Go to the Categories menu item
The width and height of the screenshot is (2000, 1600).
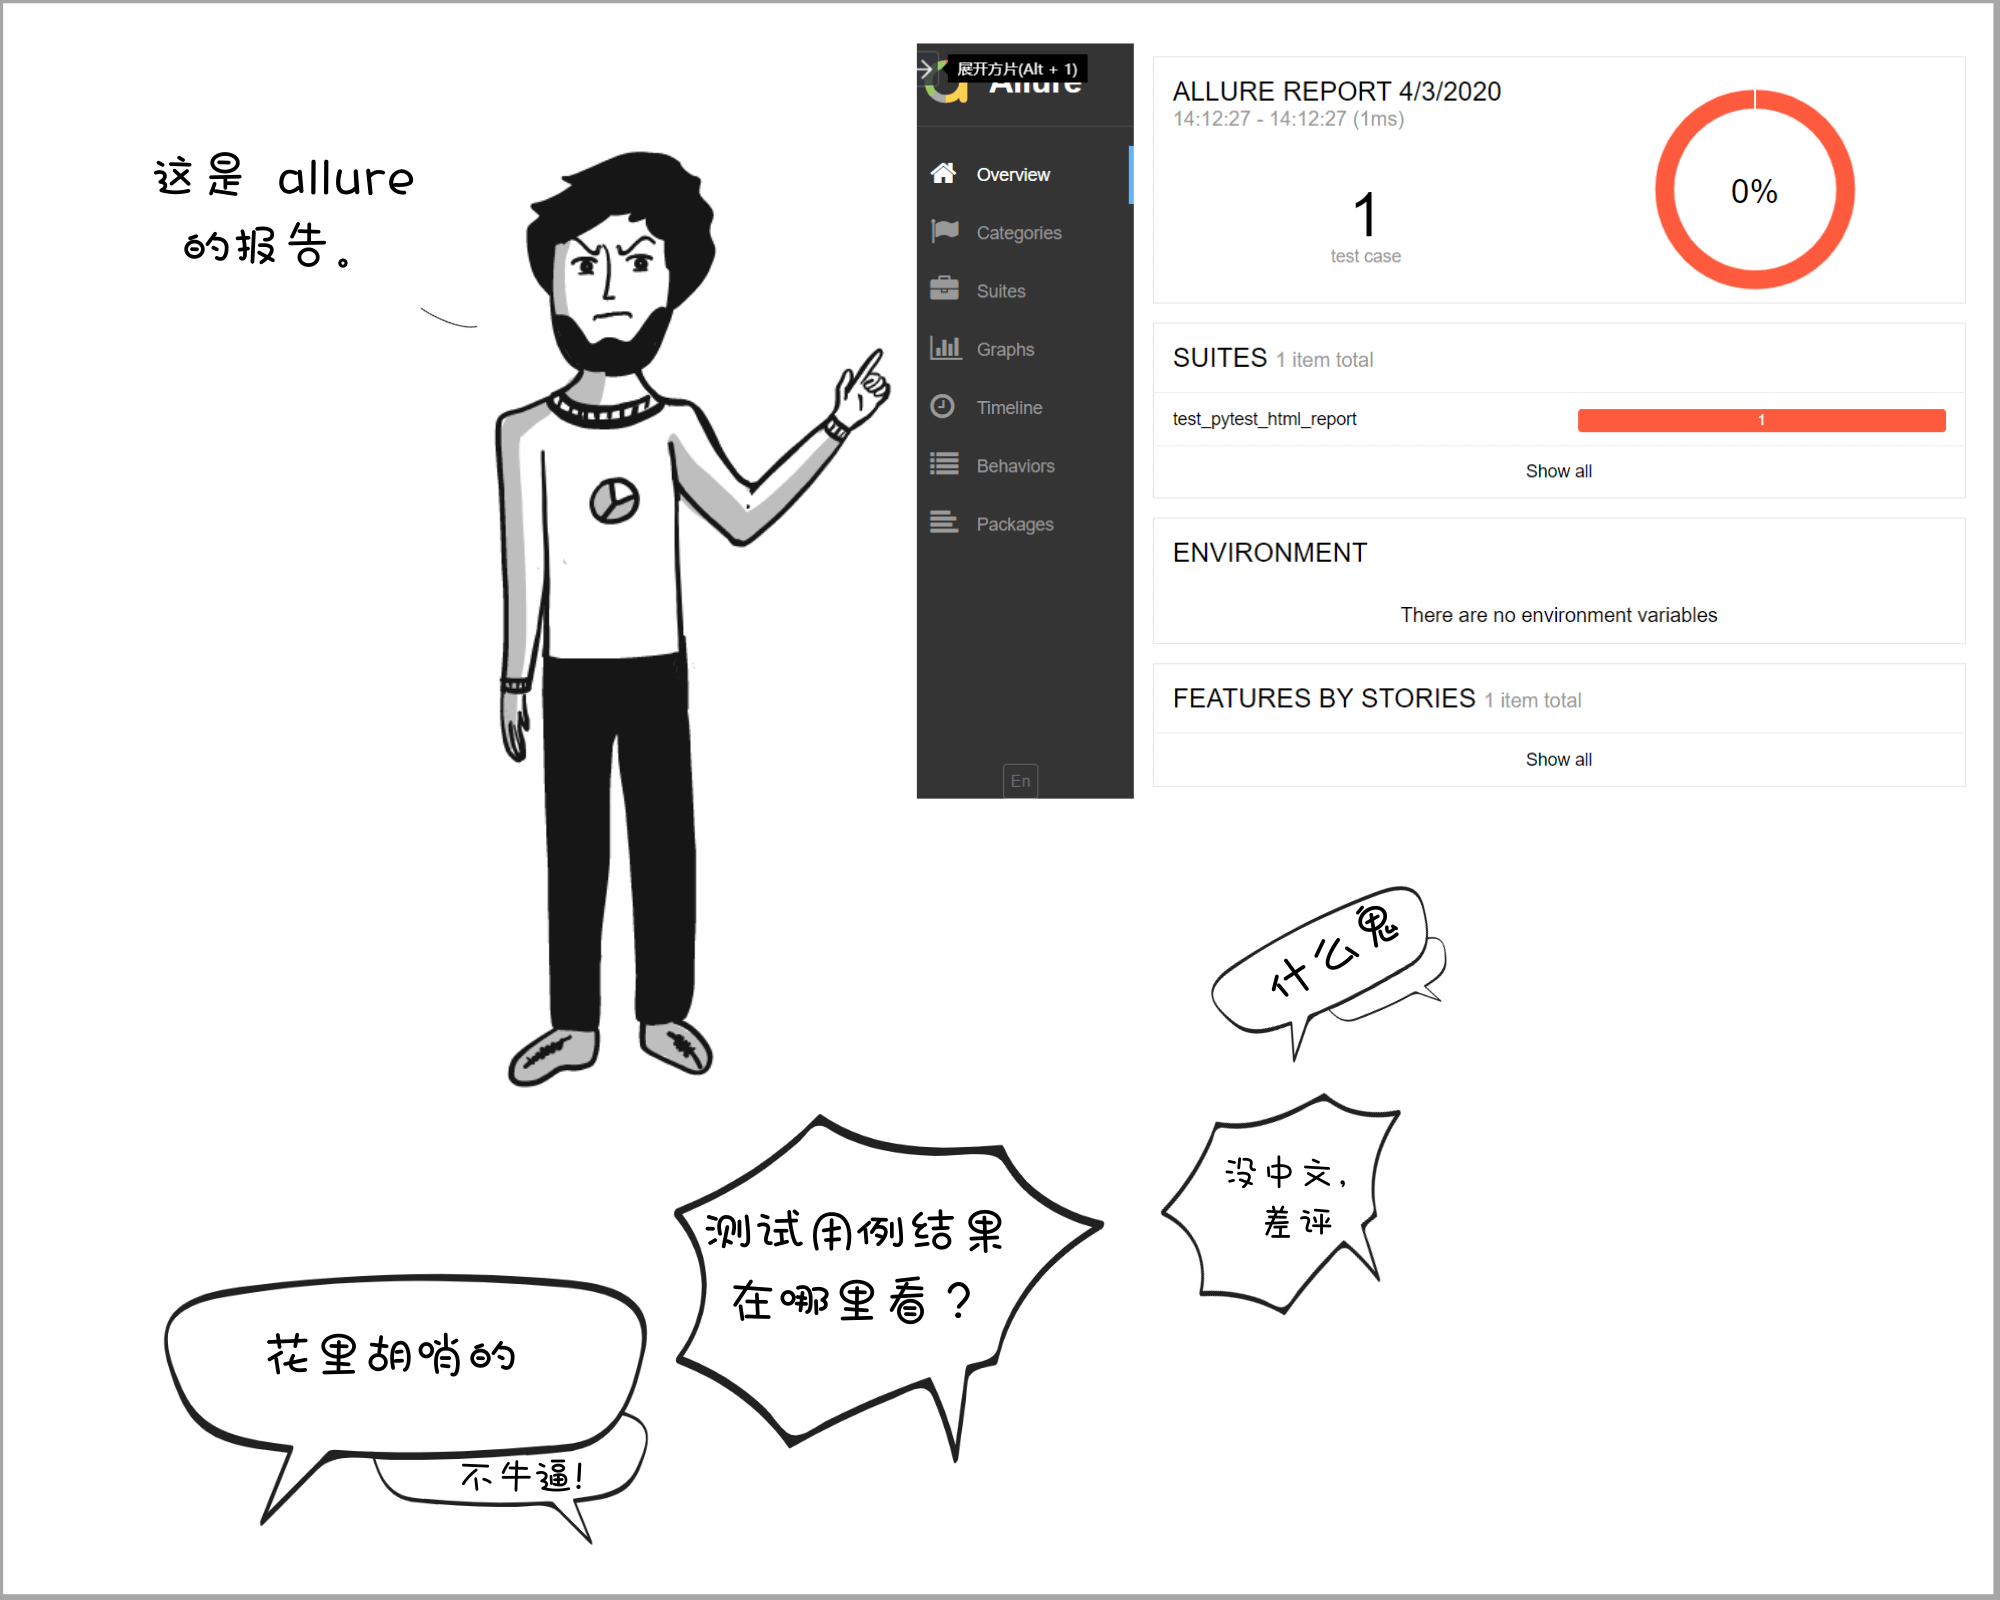coord(1018,233)
